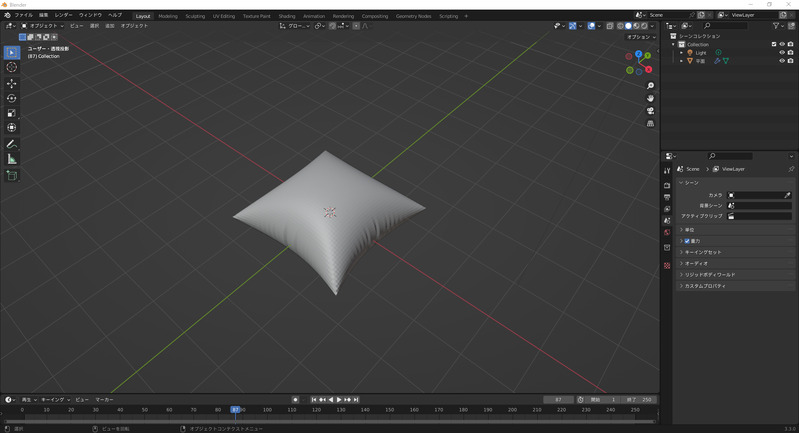This screenshot has height=433, width=799.
Task: Open the オブジェクト mode dropdown
Action: pyautogui.click(x=42, y=26)
